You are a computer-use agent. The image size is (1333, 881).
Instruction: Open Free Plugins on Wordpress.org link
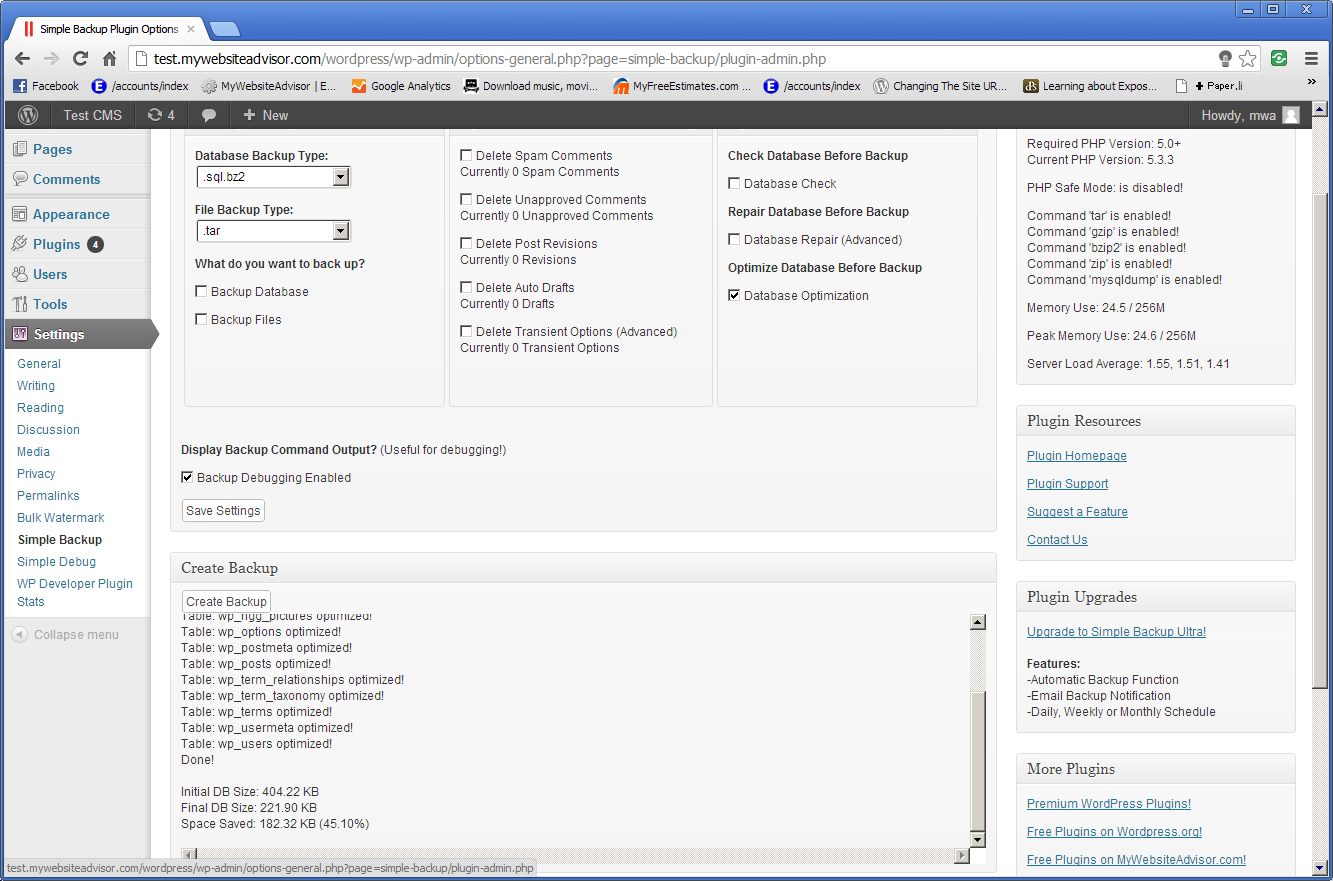(1114, 832)
